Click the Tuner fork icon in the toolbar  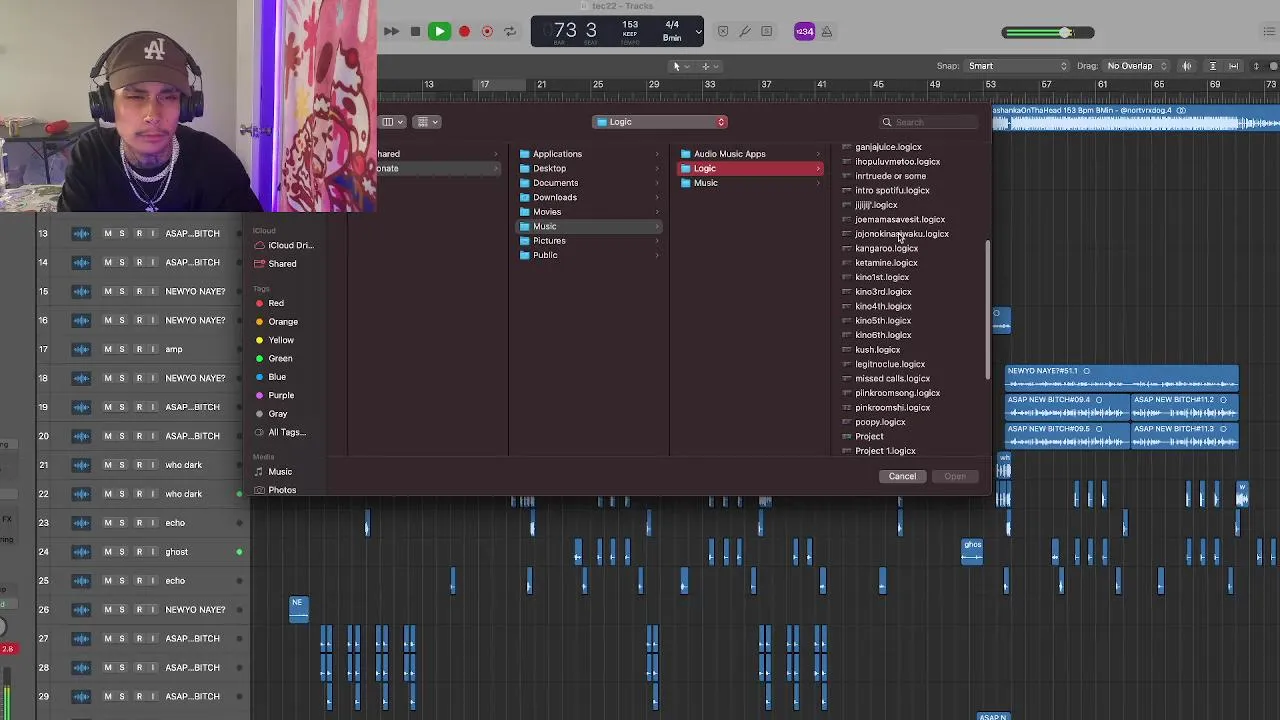pos(745,31)
